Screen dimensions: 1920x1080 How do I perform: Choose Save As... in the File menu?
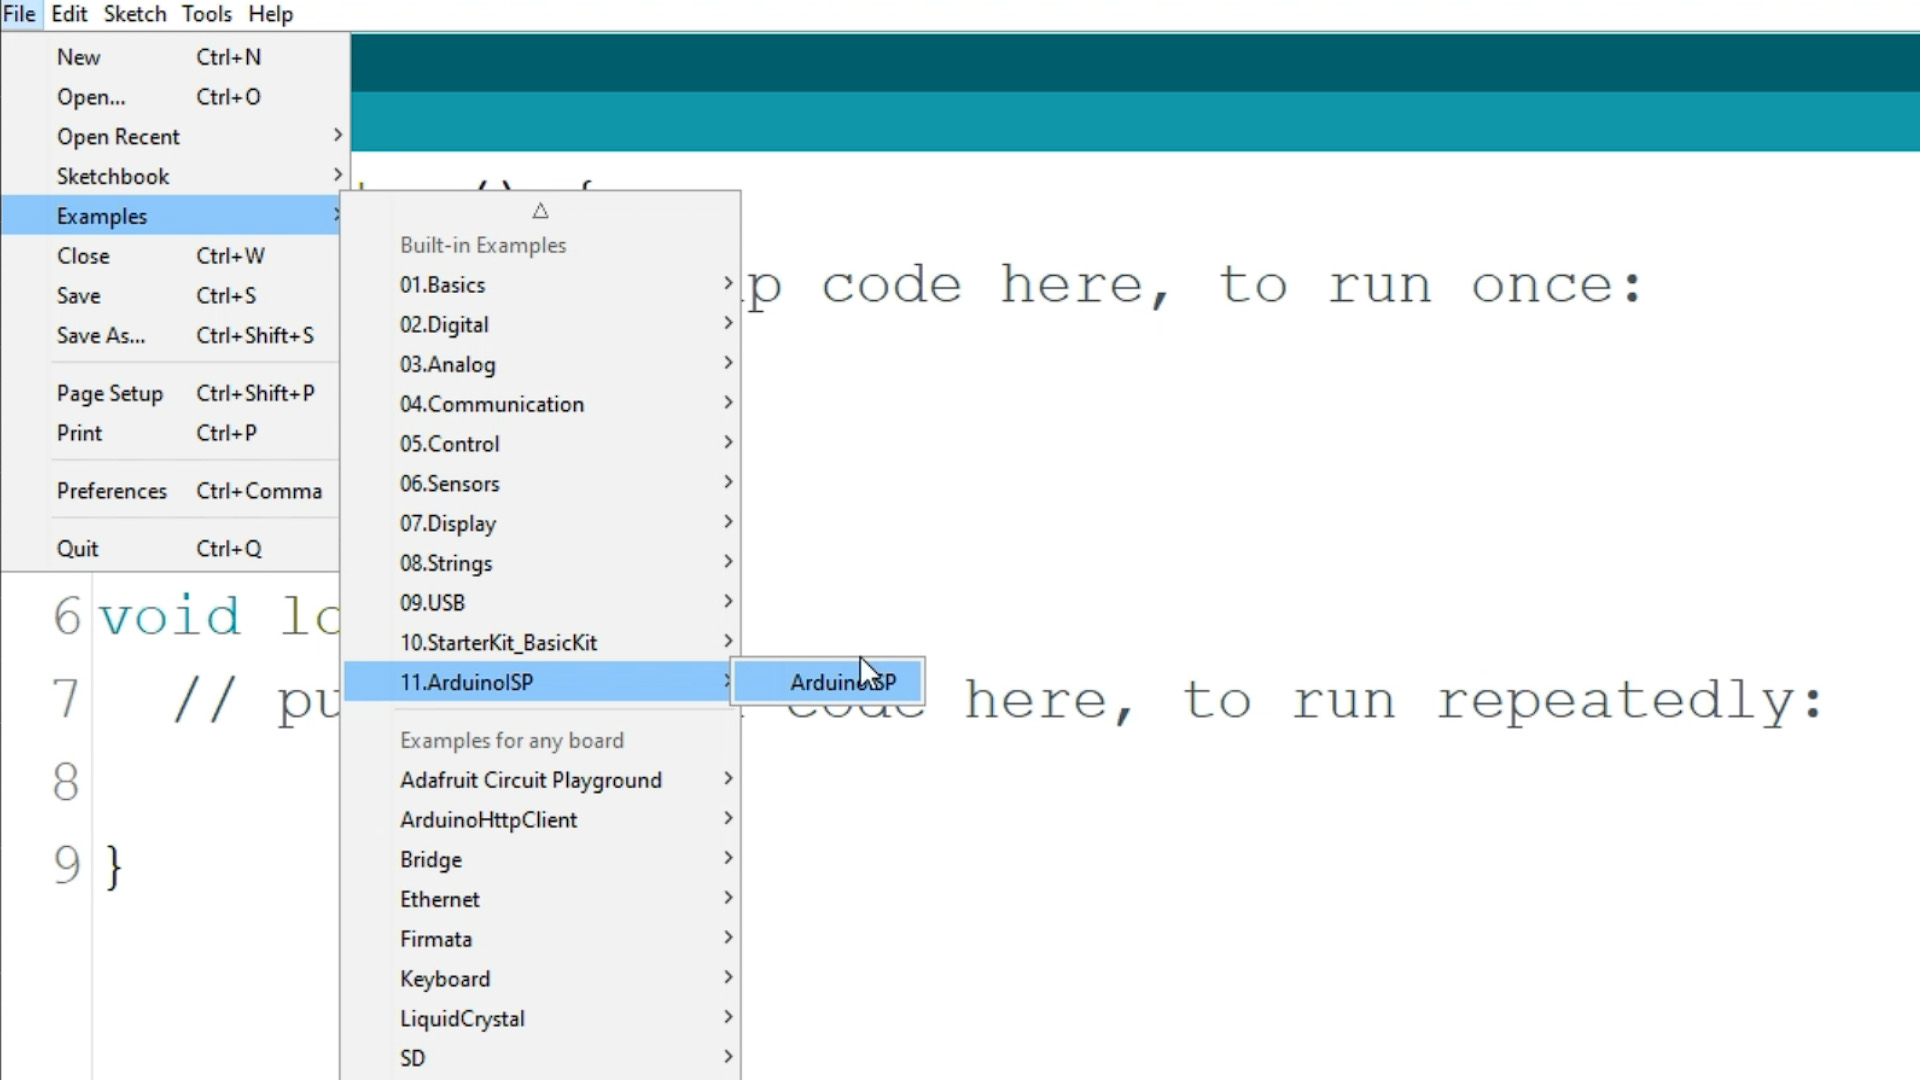172,336
